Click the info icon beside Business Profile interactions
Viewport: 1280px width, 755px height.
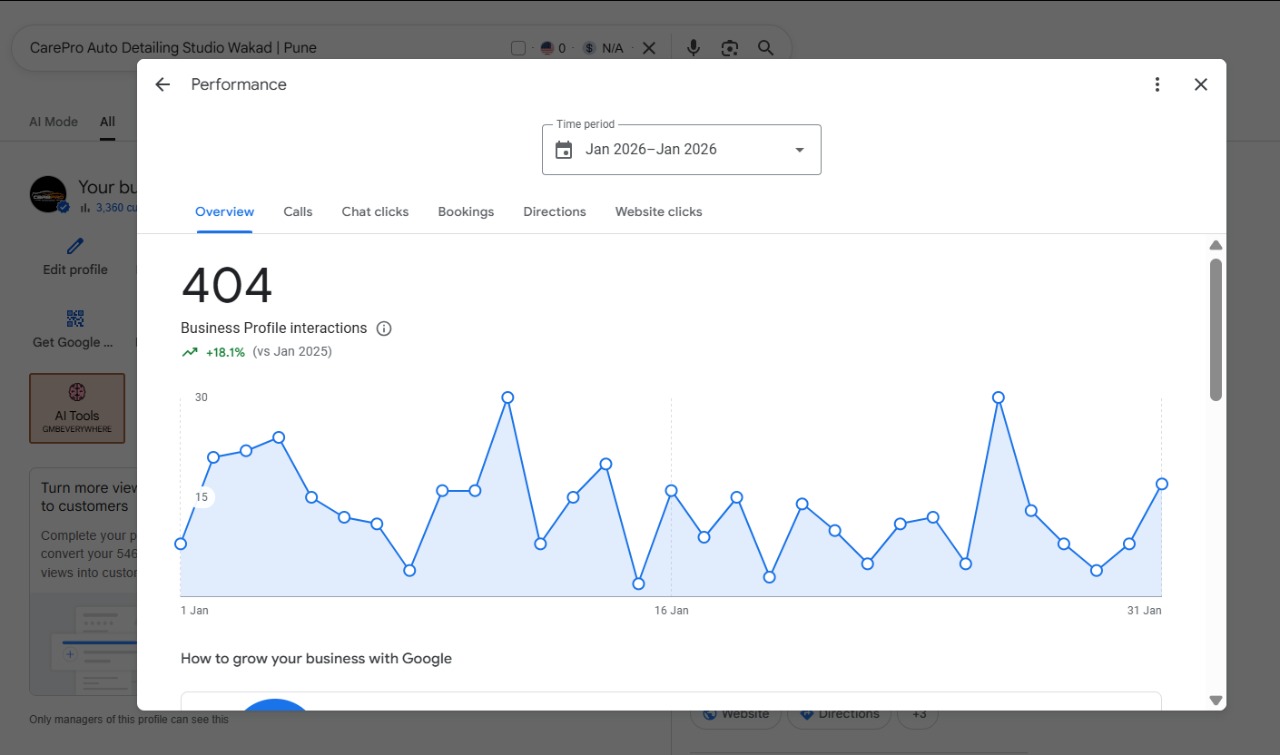coord(384,328)
